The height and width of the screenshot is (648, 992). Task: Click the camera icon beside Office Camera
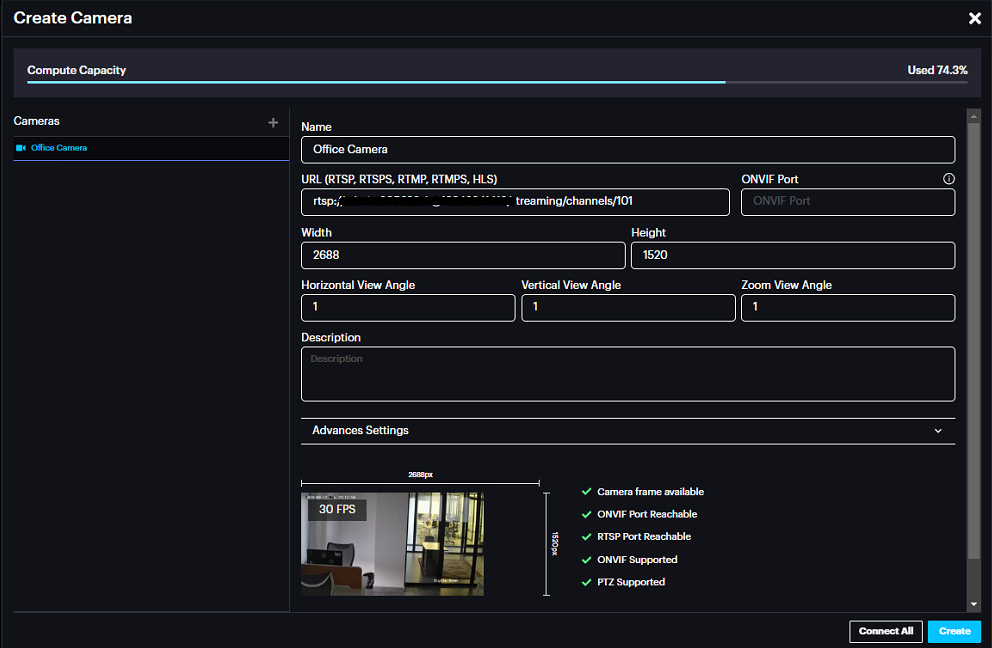click(20, 148)
